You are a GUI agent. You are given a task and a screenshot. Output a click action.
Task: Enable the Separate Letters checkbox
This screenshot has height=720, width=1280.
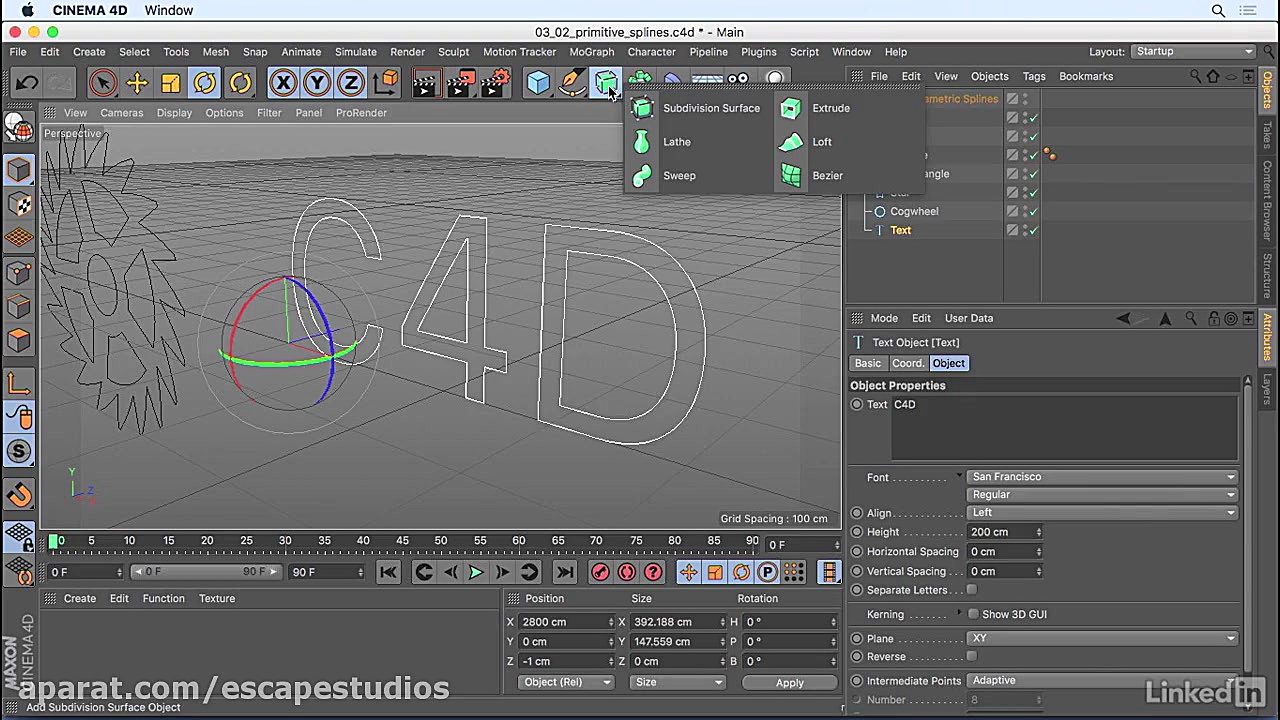[972, 590]
